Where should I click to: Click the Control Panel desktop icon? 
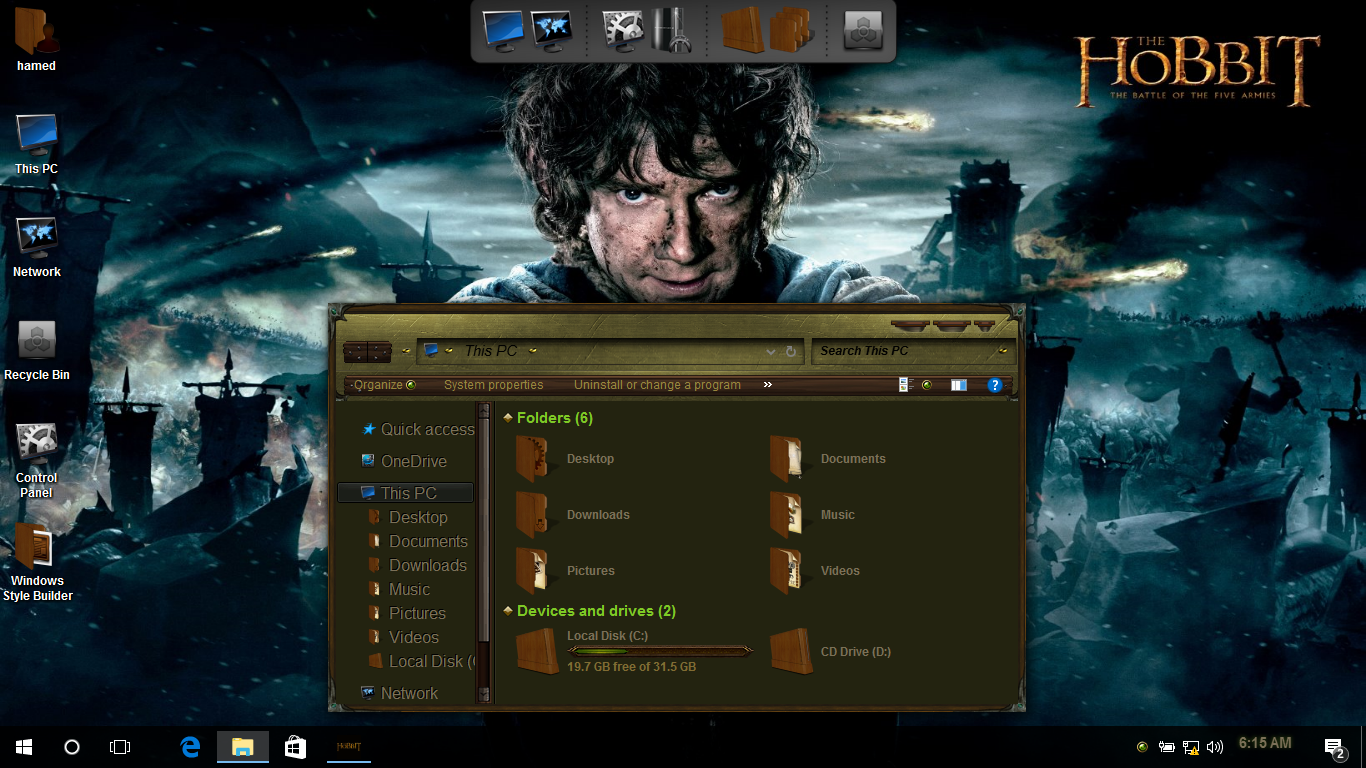coord(37,445)
